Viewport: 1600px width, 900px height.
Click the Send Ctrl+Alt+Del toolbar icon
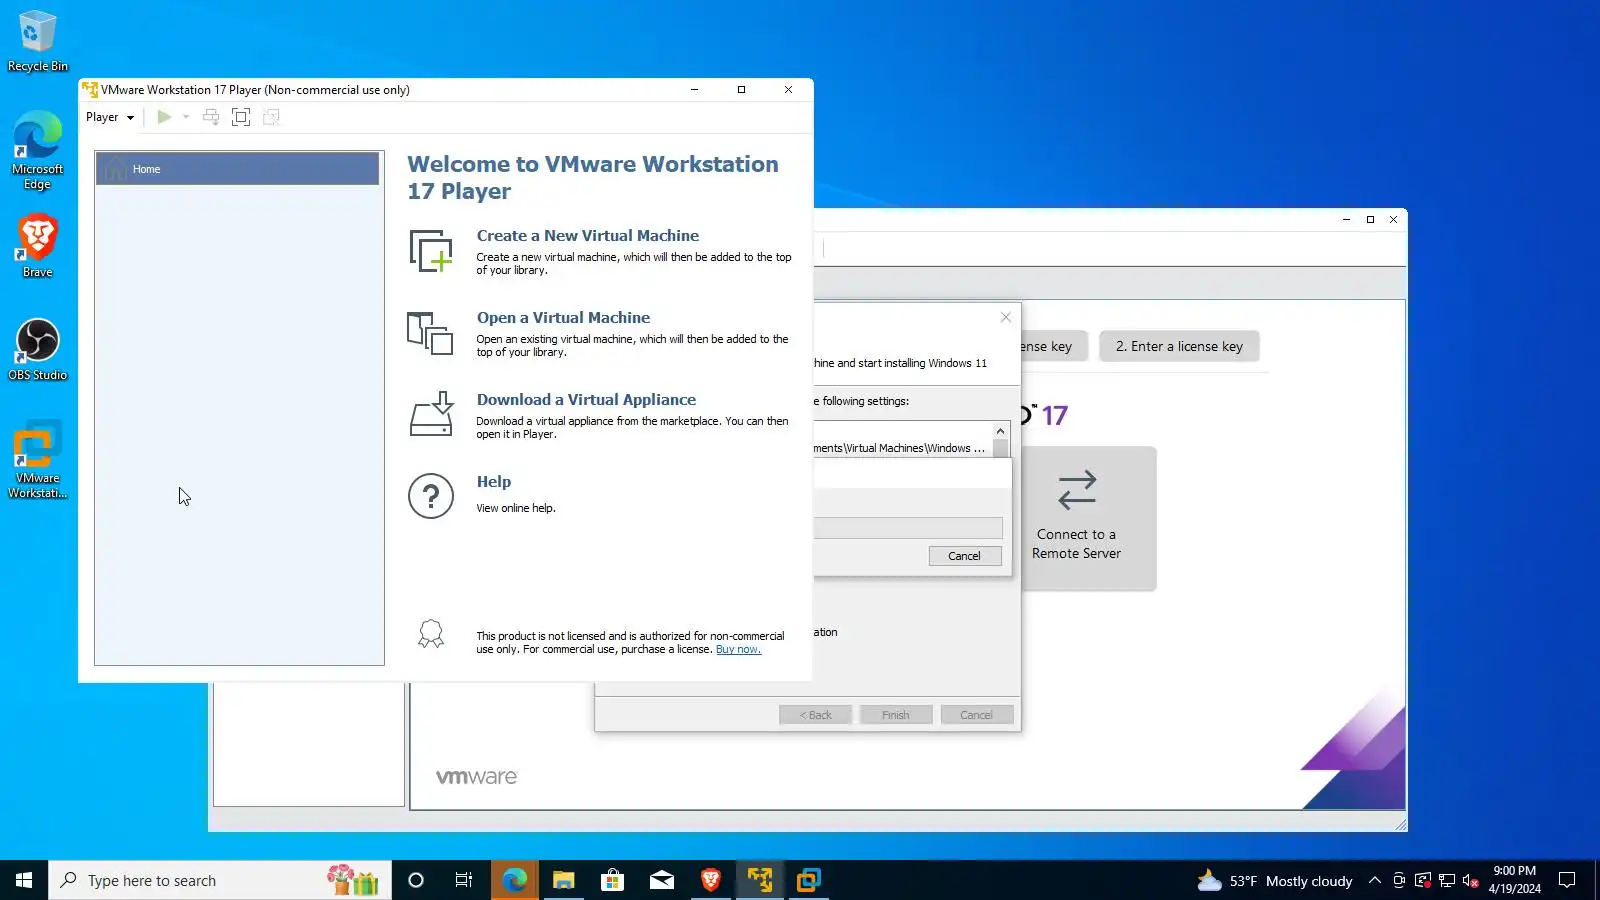pyautogui.click(x=211, y=117)
